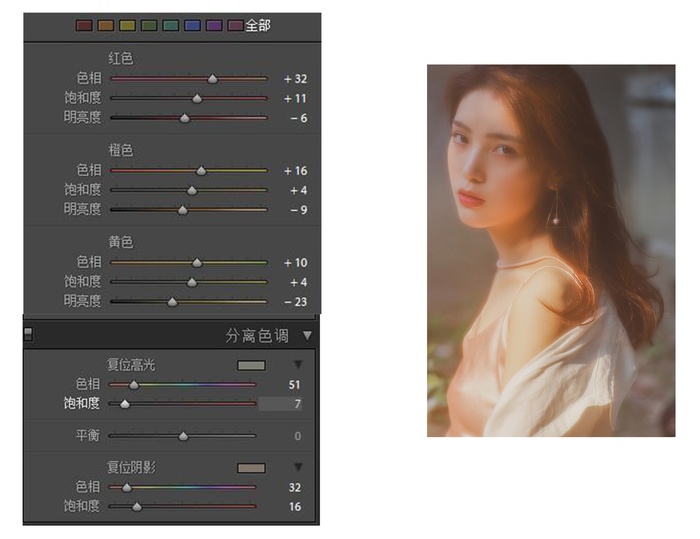Viewport: 700px width, 539px height.
Task: Select the aqua color swatch in HSL header
Action: (x=171, y=25)
